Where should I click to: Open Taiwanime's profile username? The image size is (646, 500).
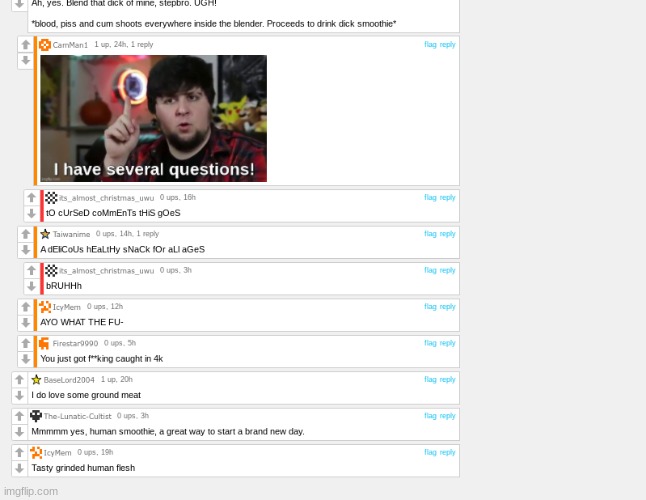pos(71,234)
